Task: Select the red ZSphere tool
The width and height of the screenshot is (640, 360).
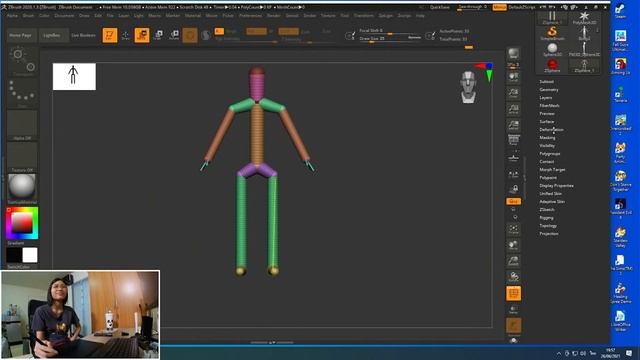Action: tap(552, 65)
